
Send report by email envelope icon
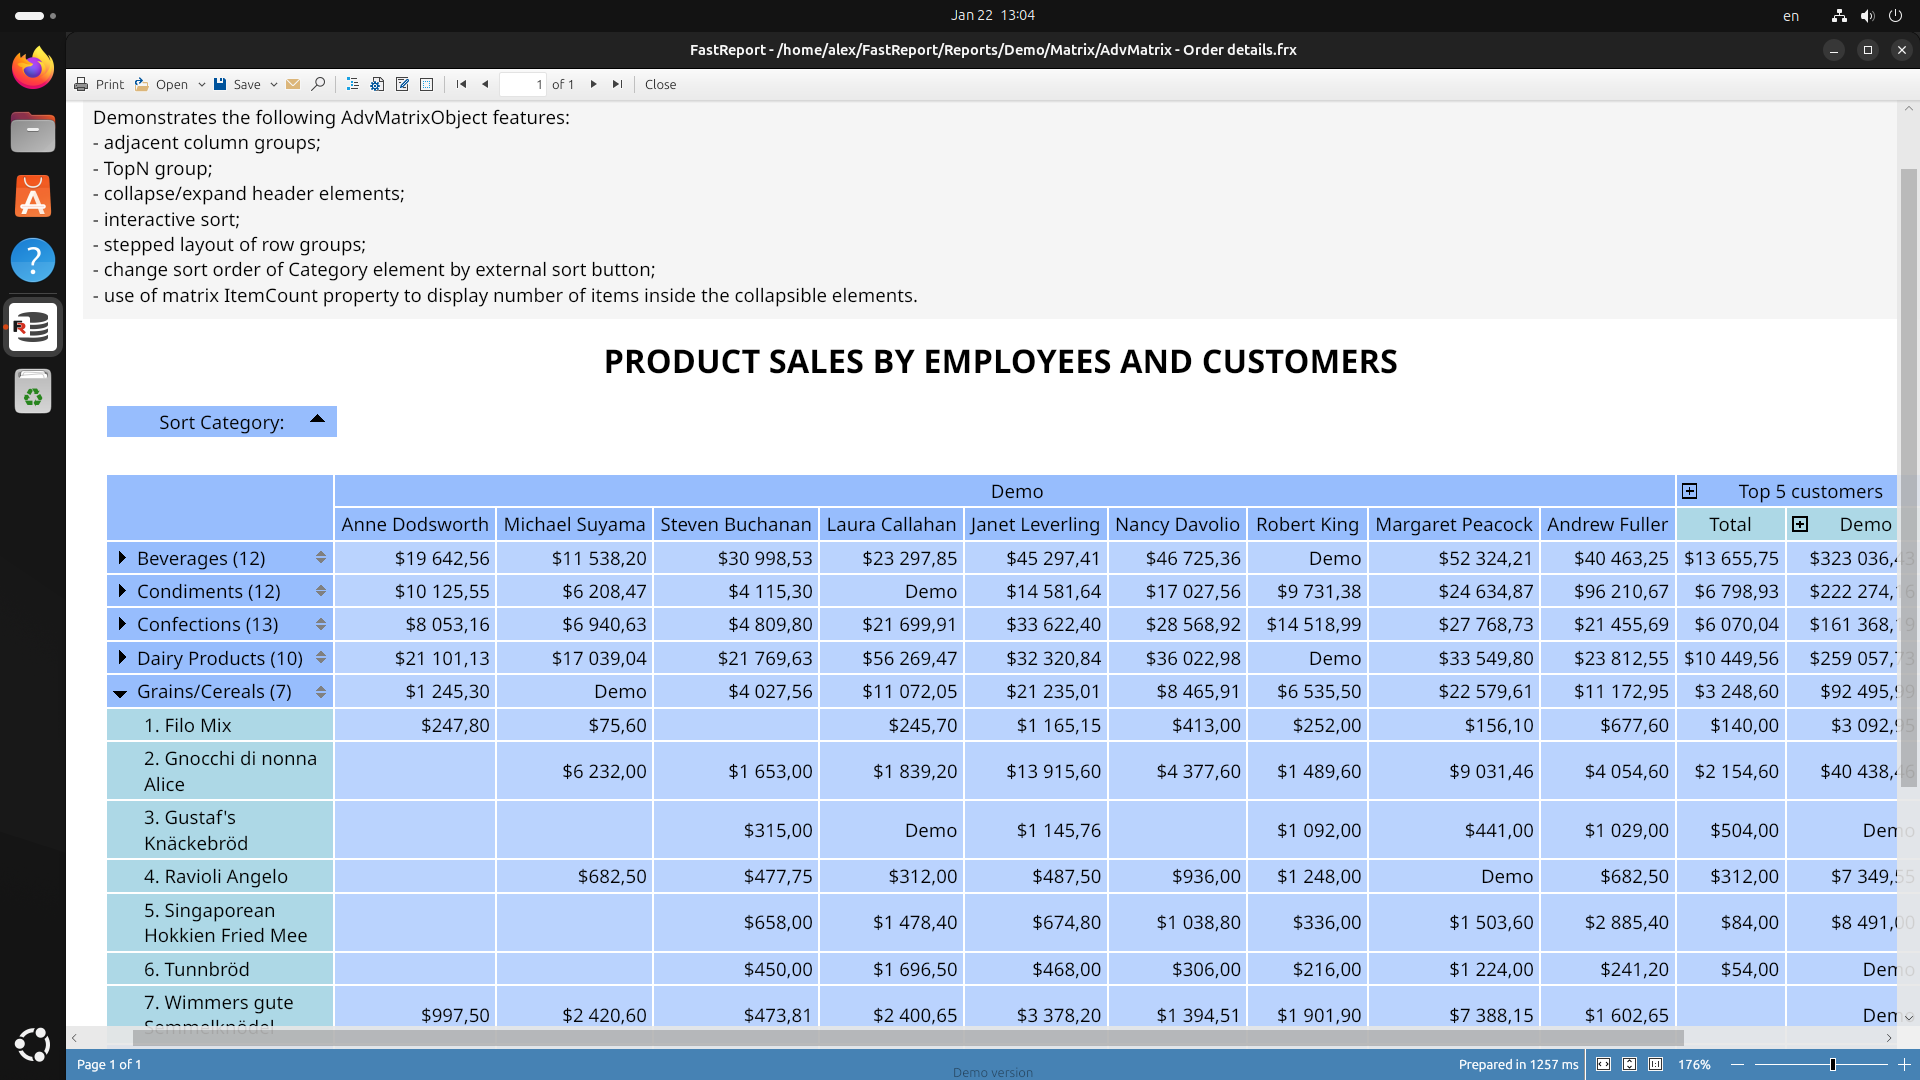coord(293,85)
